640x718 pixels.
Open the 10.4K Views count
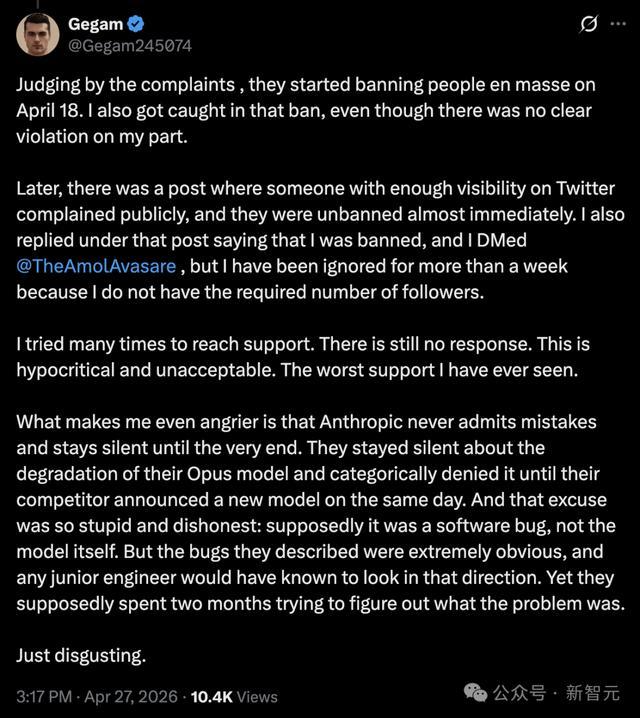(x=235, y=696)
